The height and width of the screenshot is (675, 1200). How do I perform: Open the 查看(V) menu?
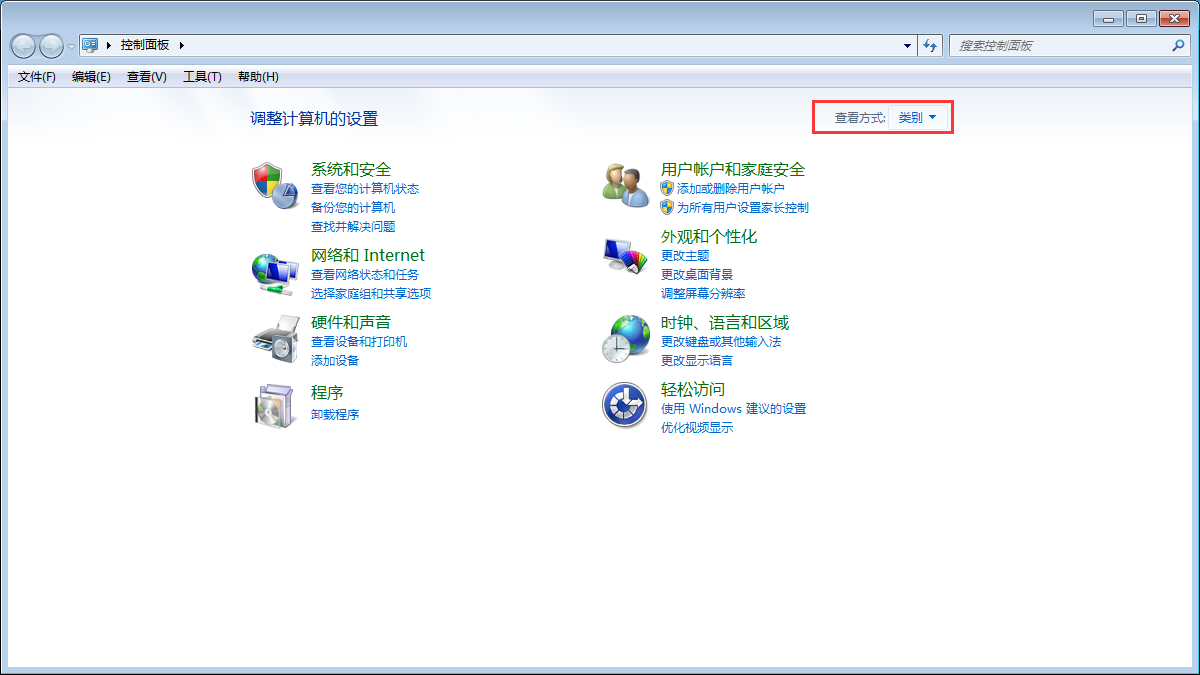coord(146,77)
